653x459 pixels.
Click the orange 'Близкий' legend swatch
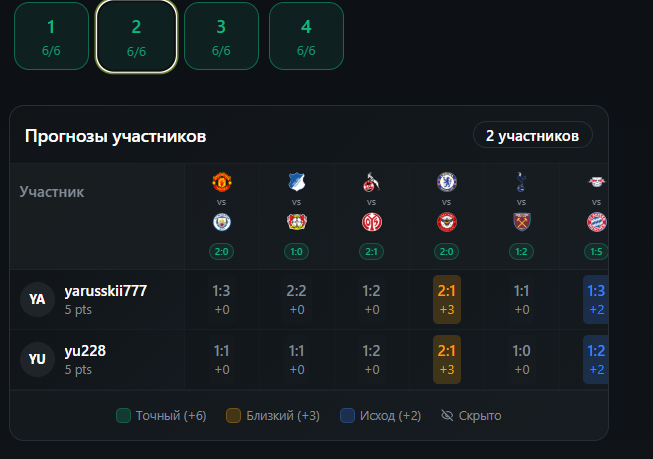234,415
